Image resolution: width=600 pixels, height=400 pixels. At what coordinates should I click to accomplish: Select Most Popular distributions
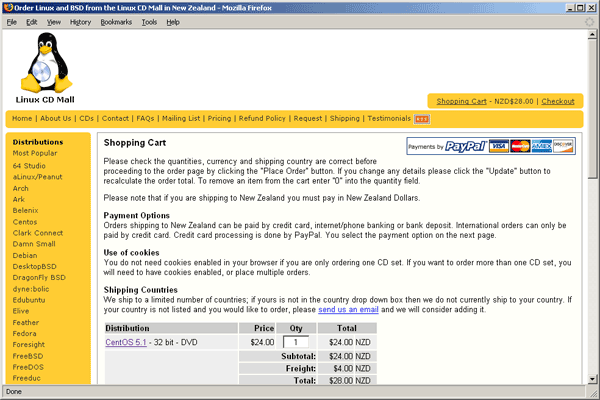[x=35, y=153]
